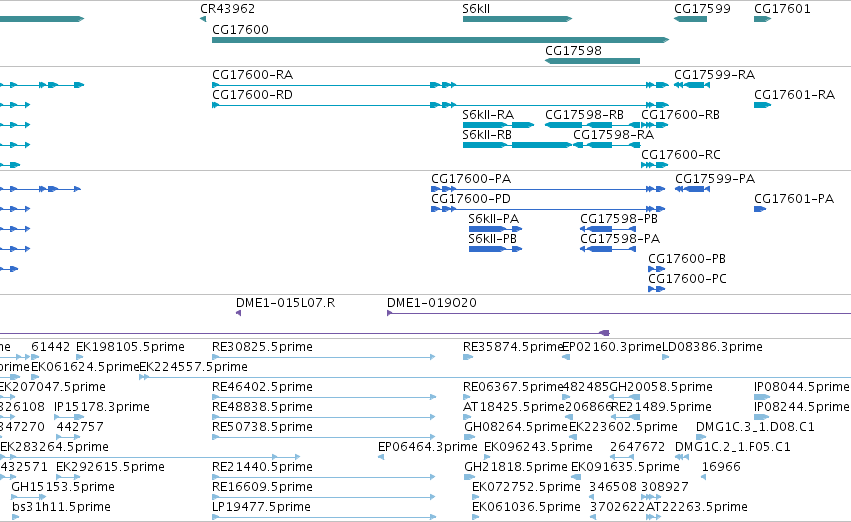Viewport: 851px width, 522px height.
Task: Click the EK198105.5prime EST label
Action: coord(130,347)
